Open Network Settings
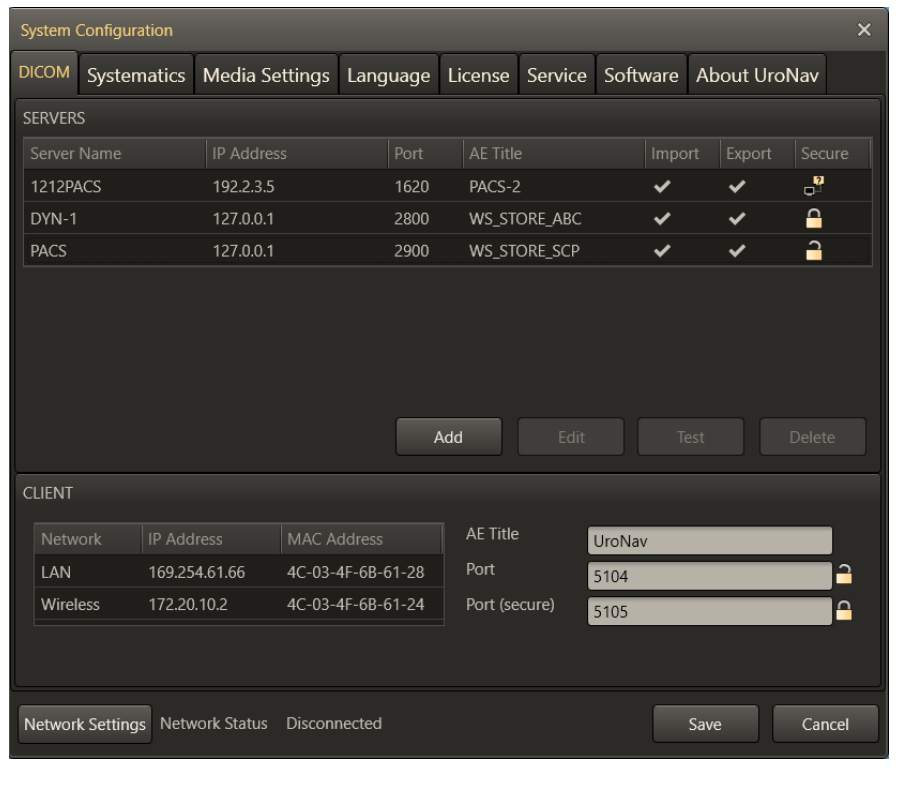The height and width of the screenshot is (786, 903). tap(85, 724)
